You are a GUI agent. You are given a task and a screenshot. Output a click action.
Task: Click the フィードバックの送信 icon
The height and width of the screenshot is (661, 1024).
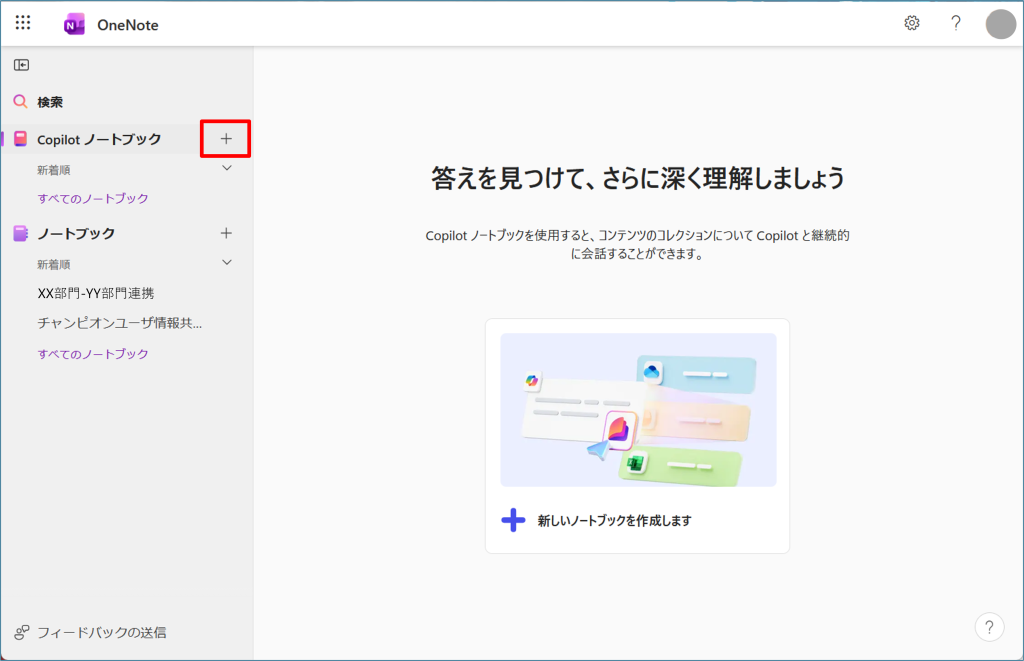coord(22,632)
